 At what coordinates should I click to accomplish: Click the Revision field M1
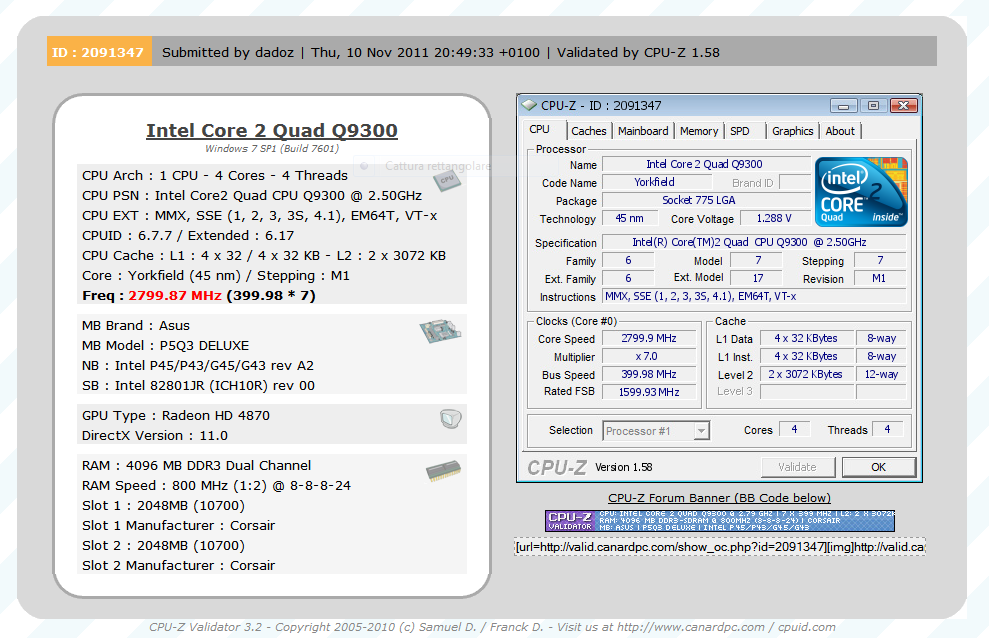tap(880, 278)
